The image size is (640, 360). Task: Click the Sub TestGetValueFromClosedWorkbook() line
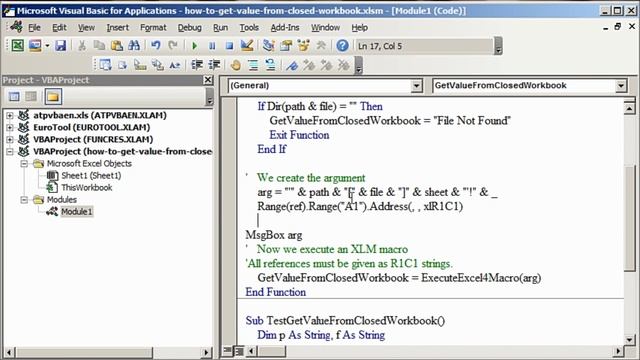coord(345,321)
